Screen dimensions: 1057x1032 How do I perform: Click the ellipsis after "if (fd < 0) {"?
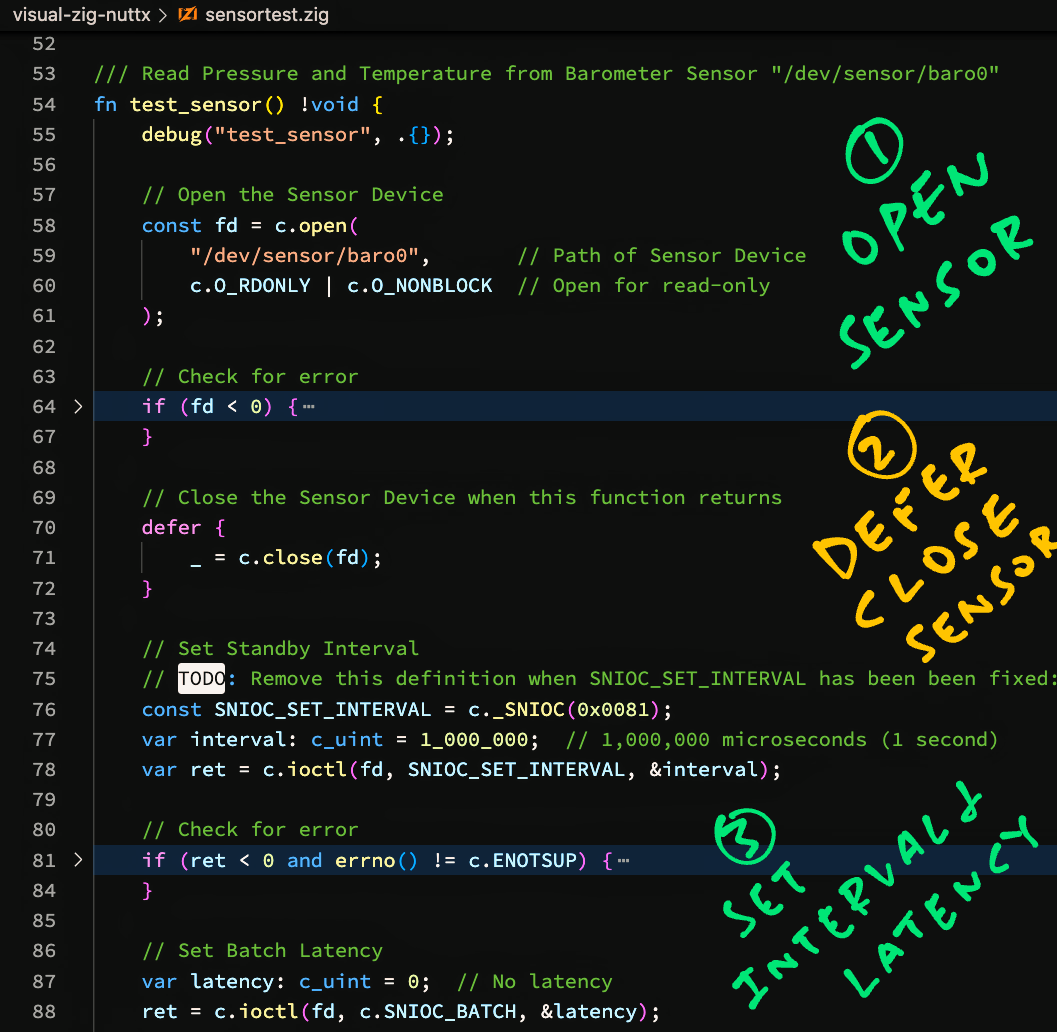[309, 407]
